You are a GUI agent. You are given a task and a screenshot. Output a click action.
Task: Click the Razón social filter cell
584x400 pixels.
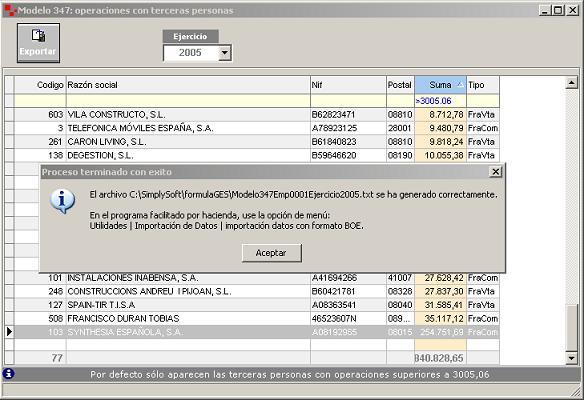pos(188,101)
